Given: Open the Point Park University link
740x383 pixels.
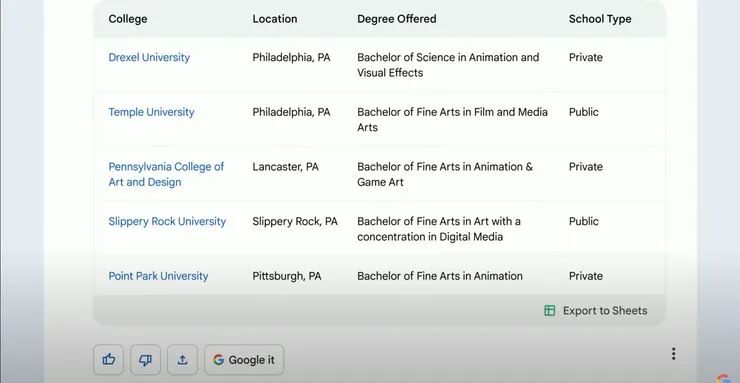Looking at the screenshot, I should [158, 276].
